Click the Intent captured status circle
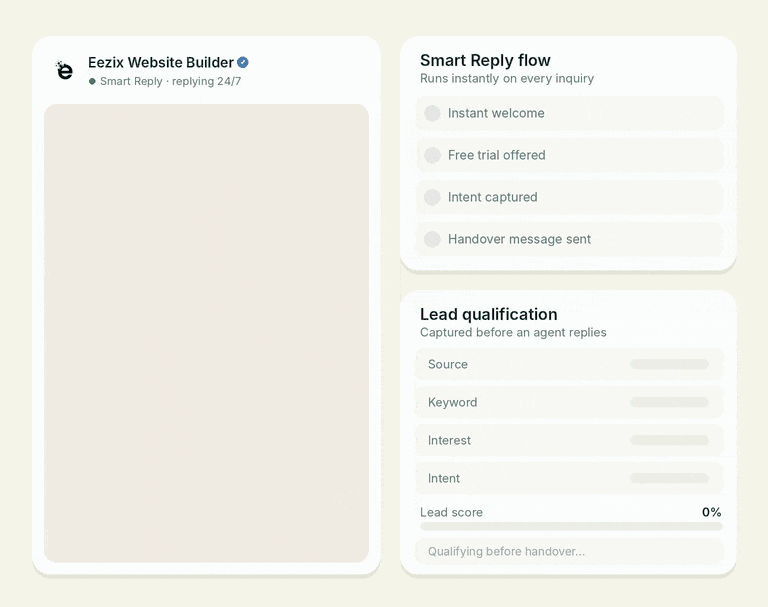 click(432, 197)
